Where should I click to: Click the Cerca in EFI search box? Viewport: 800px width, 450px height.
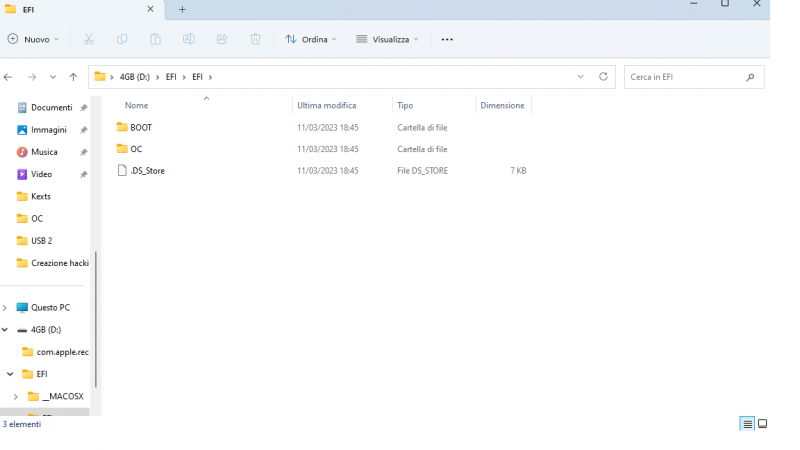[685, 77]
